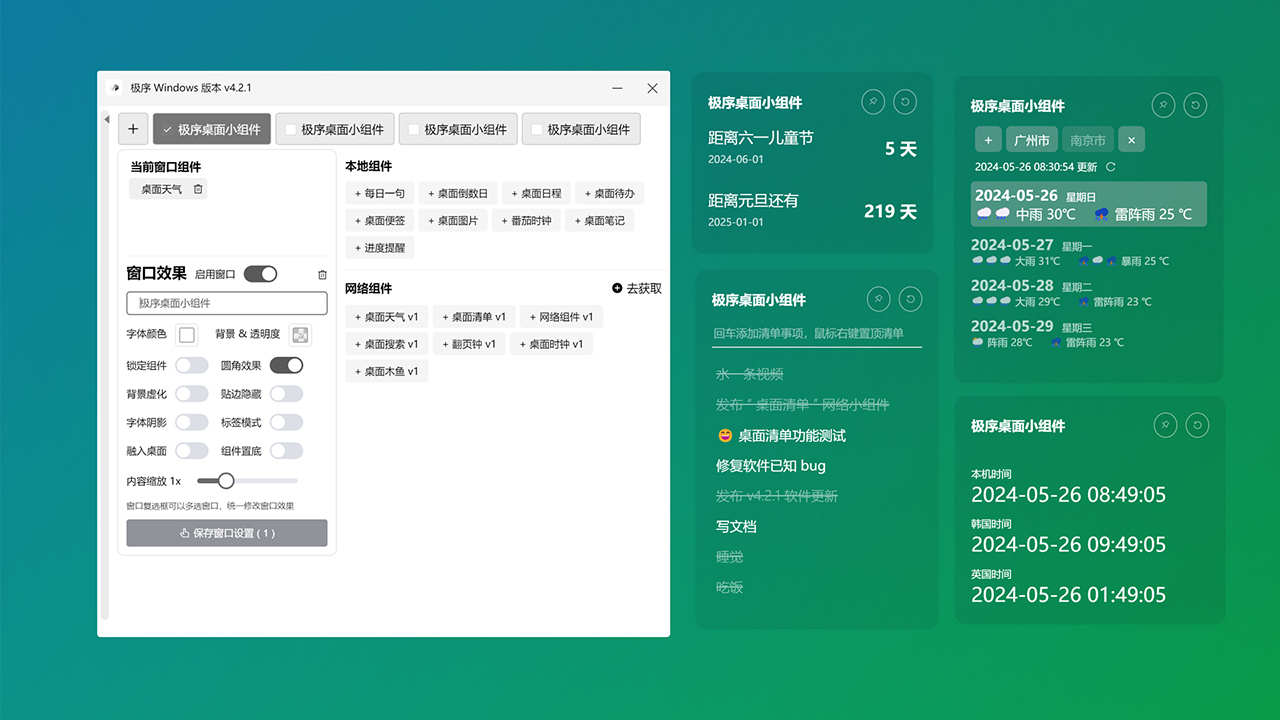Click the 内容缩放 slider handle
Viewport: 1280px width, 720px height.
(226, 481)
